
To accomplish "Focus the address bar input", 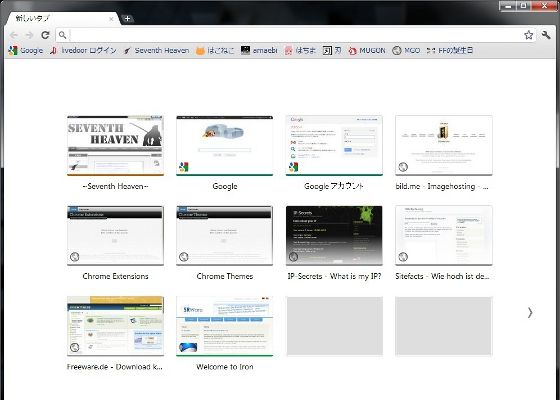I will pos(296,35).
